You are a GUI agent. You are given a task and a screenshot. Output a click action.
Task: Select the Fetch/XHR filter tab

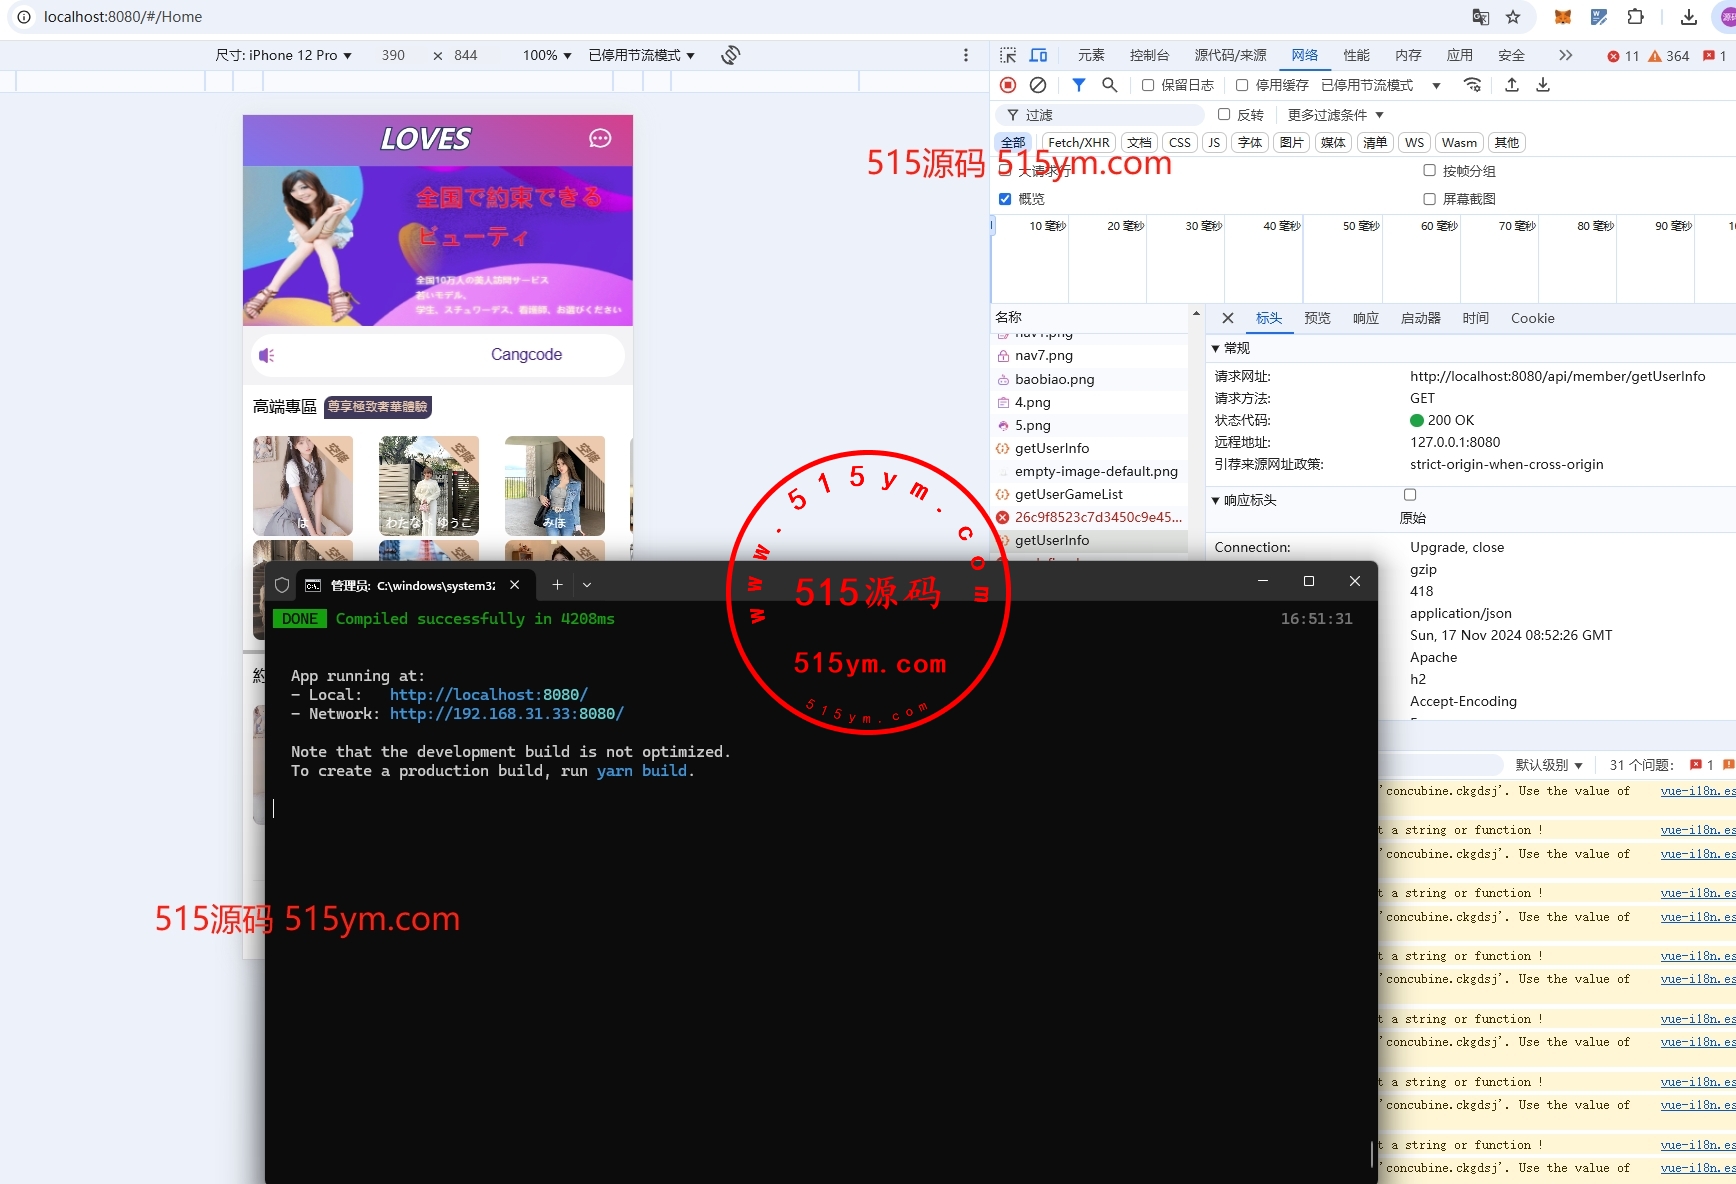point(1078,142)
